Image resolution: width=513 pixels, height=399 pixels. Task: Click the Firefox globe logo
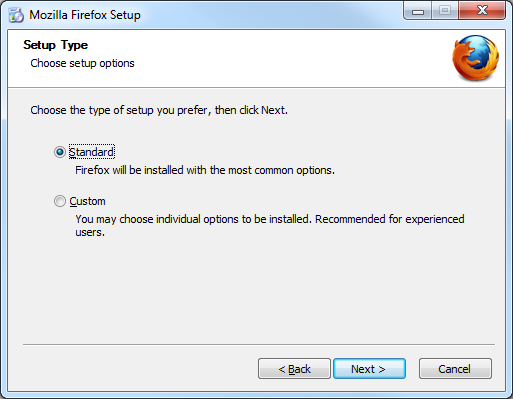(x=475, y=58)
